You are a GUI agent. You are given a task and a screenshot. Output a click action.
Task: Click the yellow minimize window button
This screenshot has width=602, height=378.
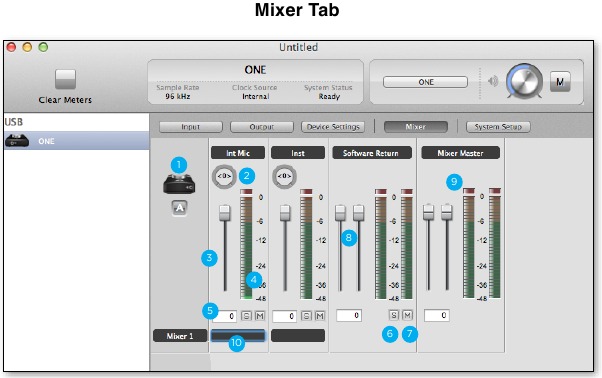pos(27,47)
